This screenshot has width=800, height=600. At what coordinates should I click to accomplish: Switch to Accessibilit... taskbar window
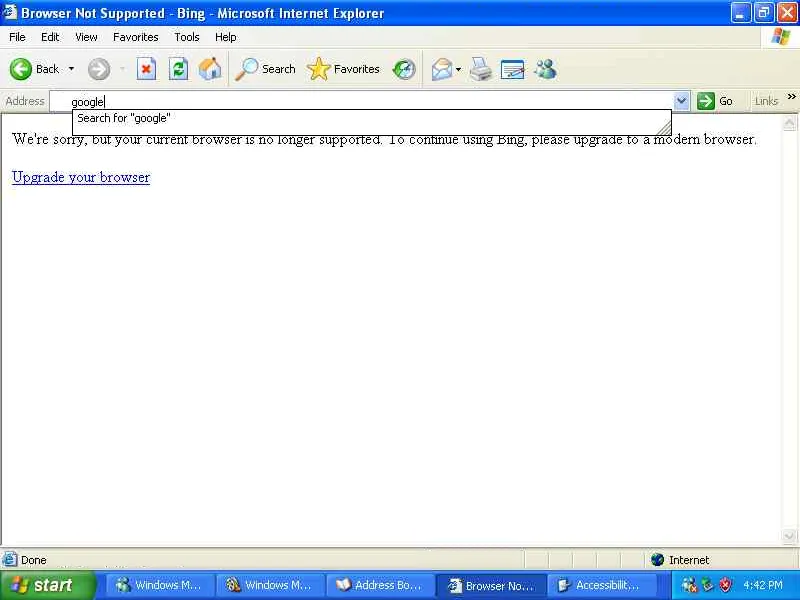(601, 585)
